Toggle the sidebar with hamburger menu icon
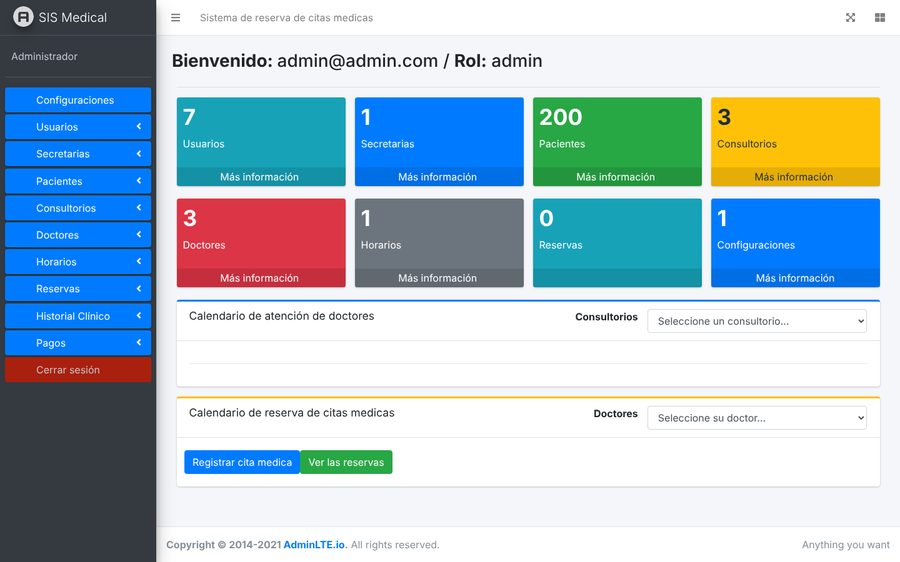The height and width of the screenshot is (562, 900). click(176, 18)
